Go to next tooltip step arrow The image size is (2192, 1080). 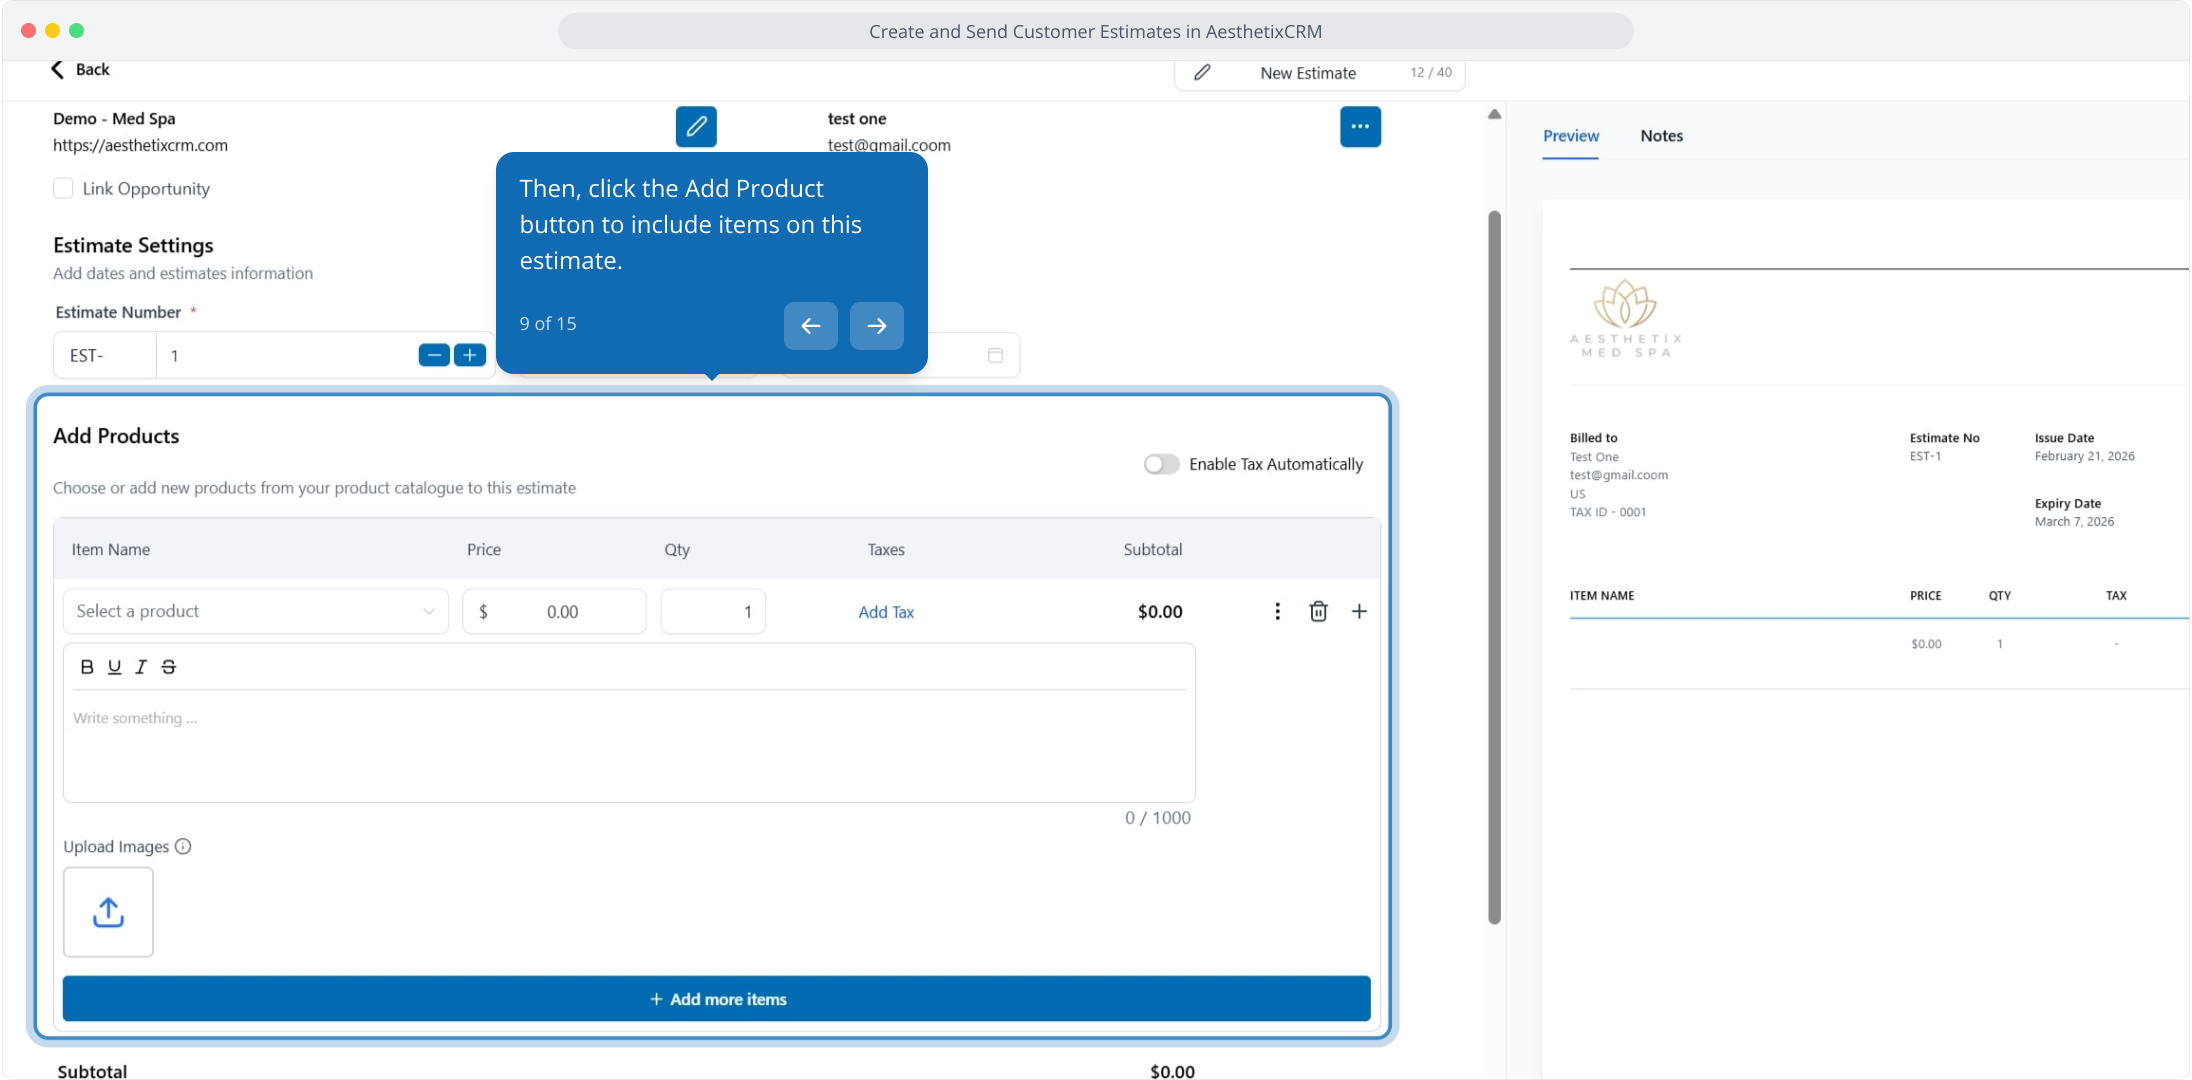point(876,326)
